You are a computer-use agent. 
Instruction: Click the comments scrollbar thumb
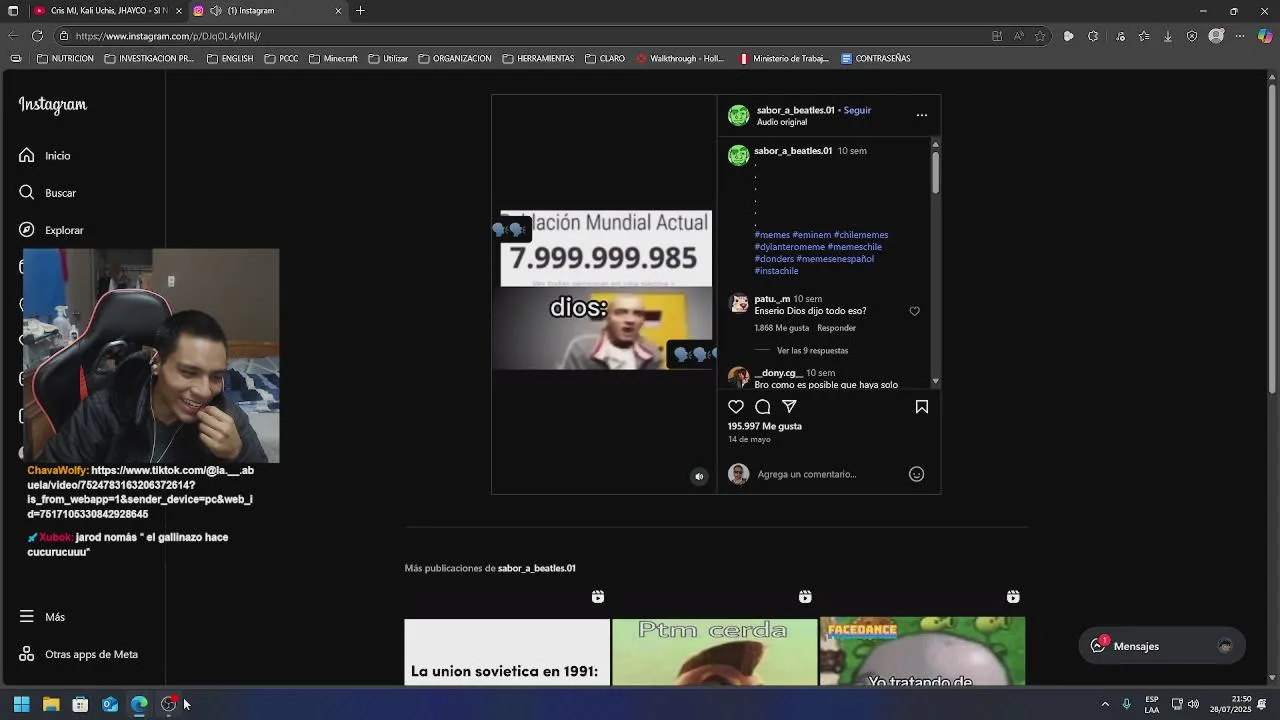click(x=936, y=172)
